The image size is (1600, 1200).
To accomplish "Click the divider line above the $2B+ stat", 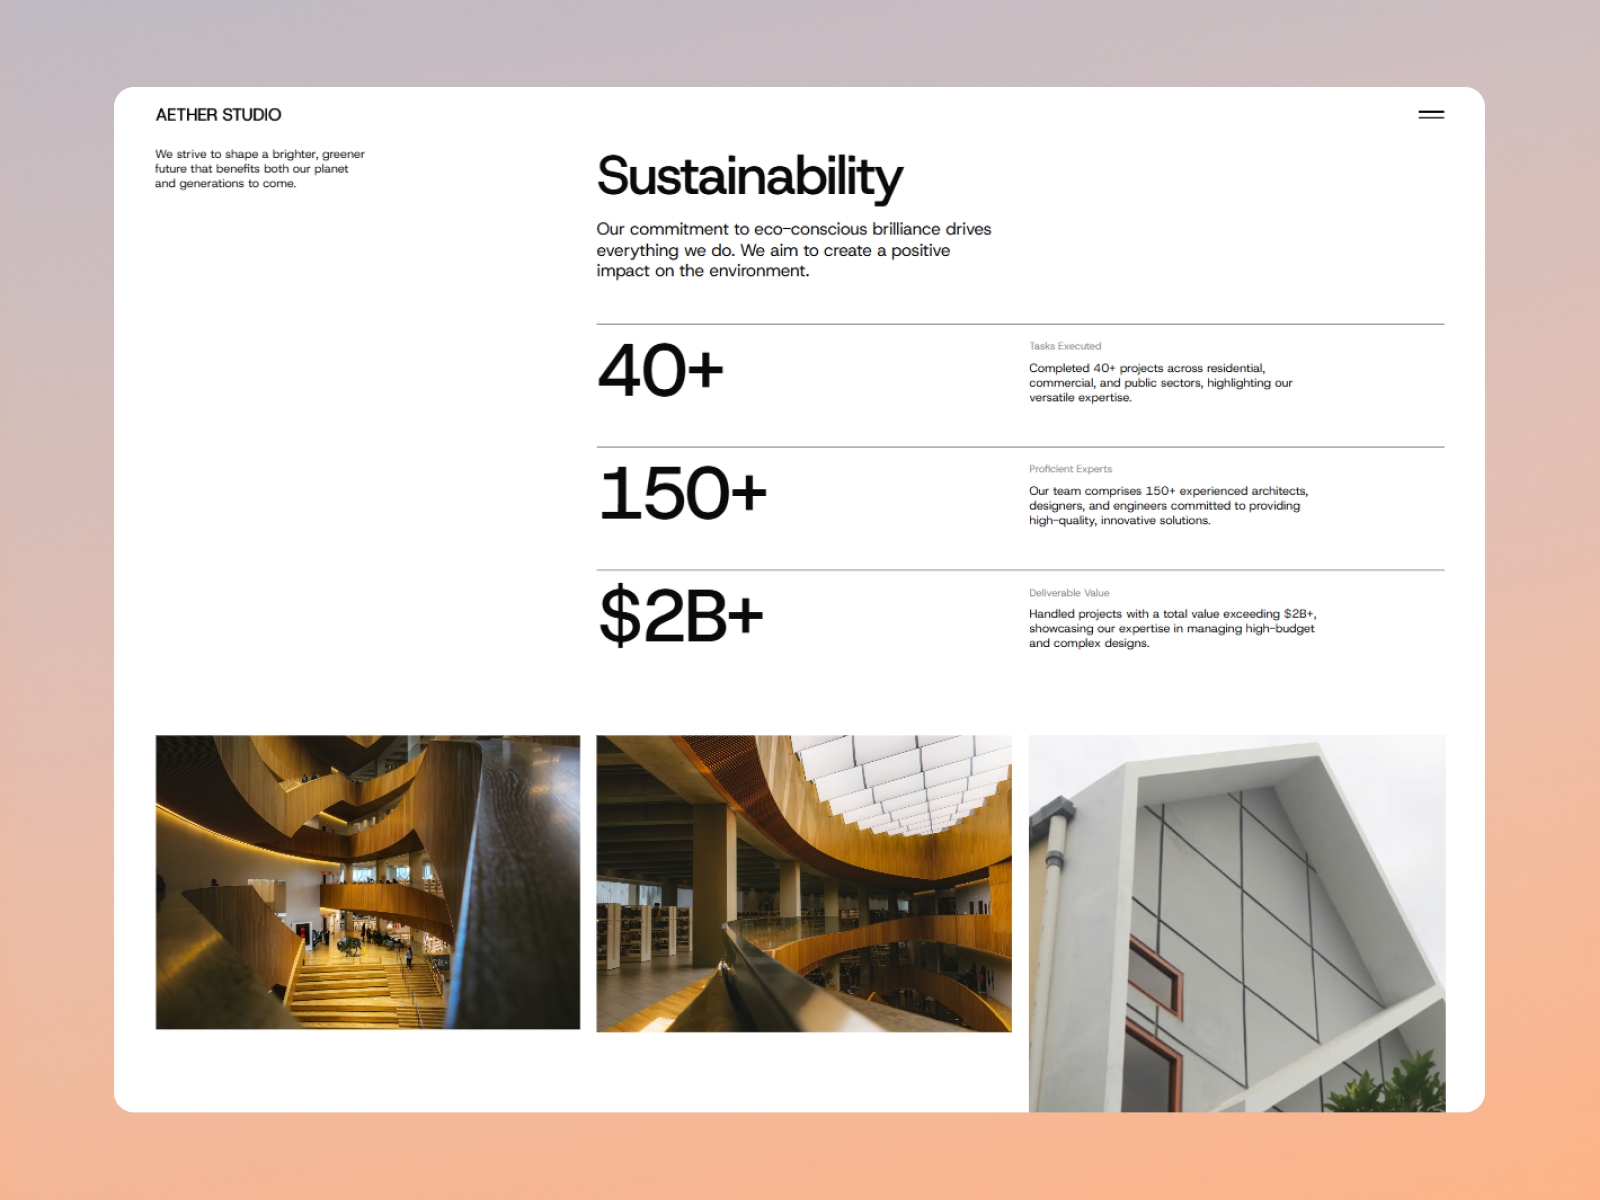I will 1020,570.
